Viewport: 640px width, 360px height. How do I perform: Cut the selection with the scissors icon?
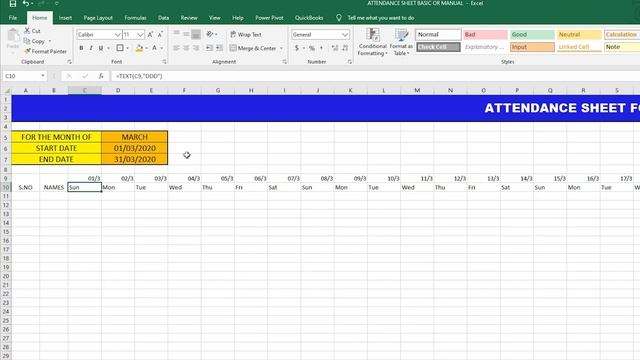point(27,31)
